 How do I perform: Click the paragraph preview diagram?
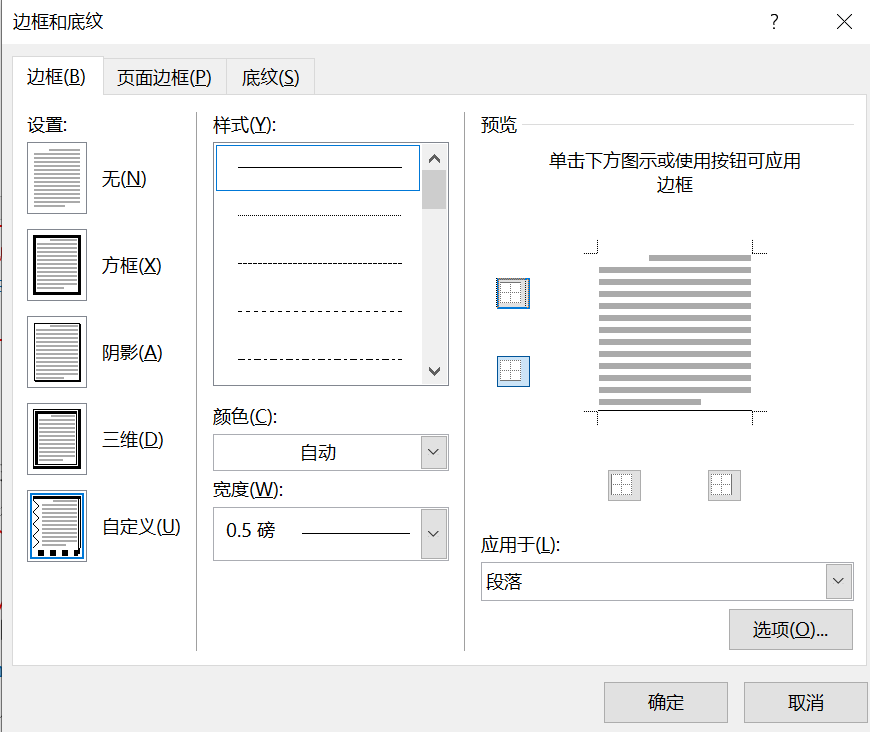[x=675, y=331]
